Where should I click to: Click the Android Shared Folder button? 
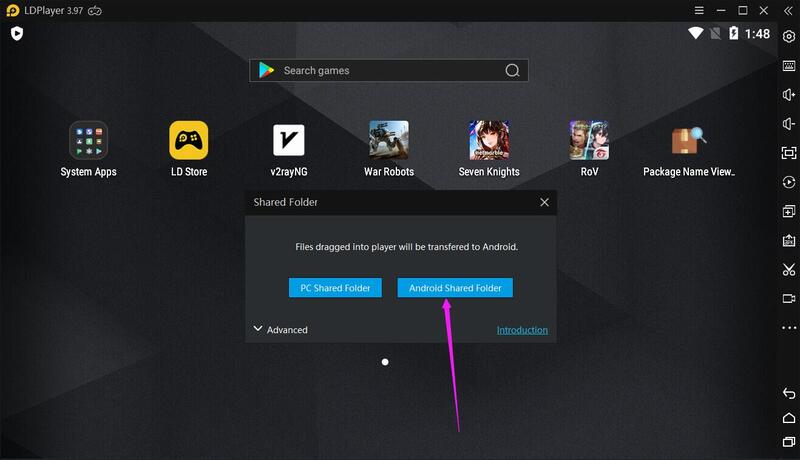point(455,288)
